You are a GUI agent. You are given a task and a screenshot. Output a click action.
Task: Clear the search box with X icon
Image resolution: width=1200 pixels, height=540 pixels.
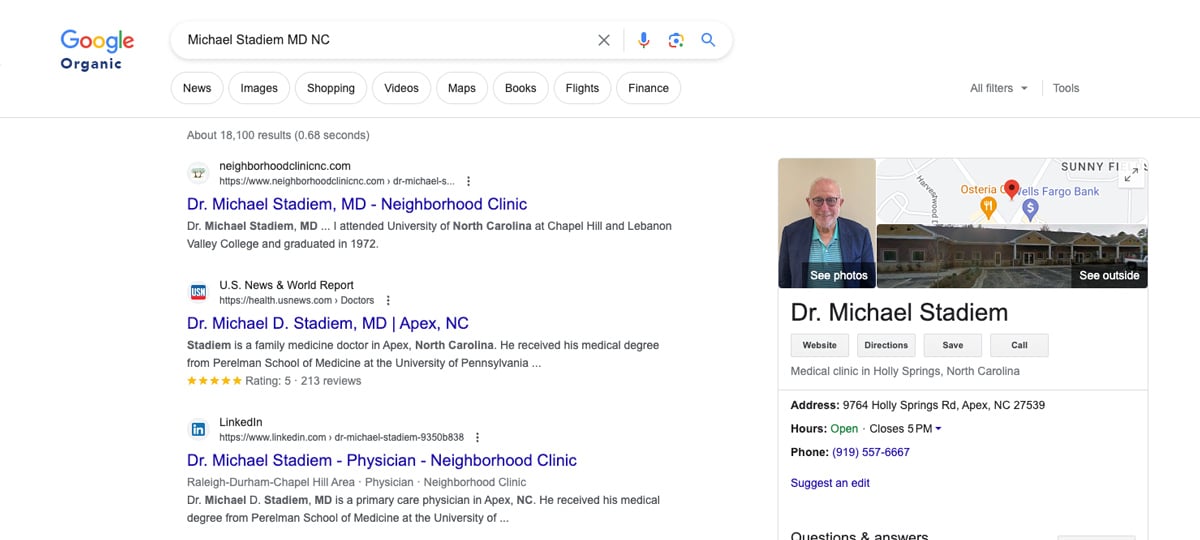click(x=604, y=40)
